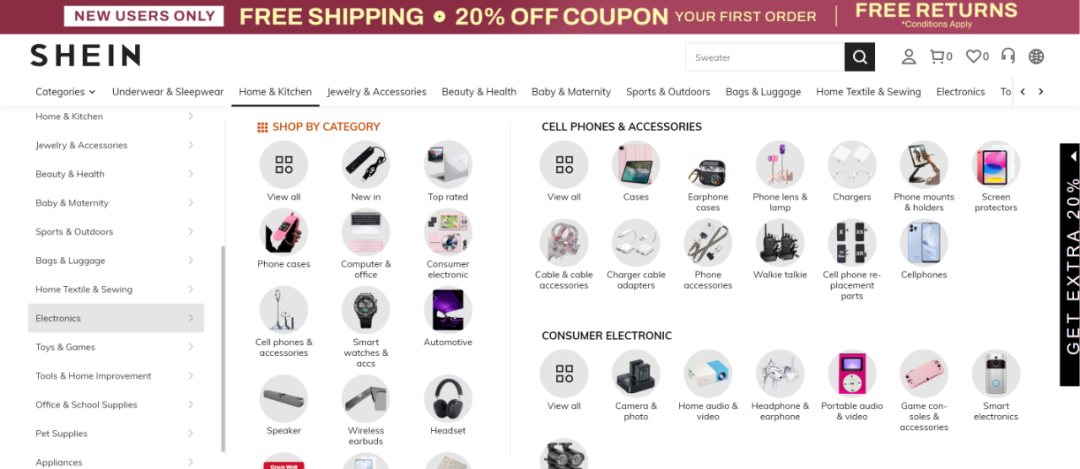Click the sidebar category scrollbar

(x=223, y=350)
